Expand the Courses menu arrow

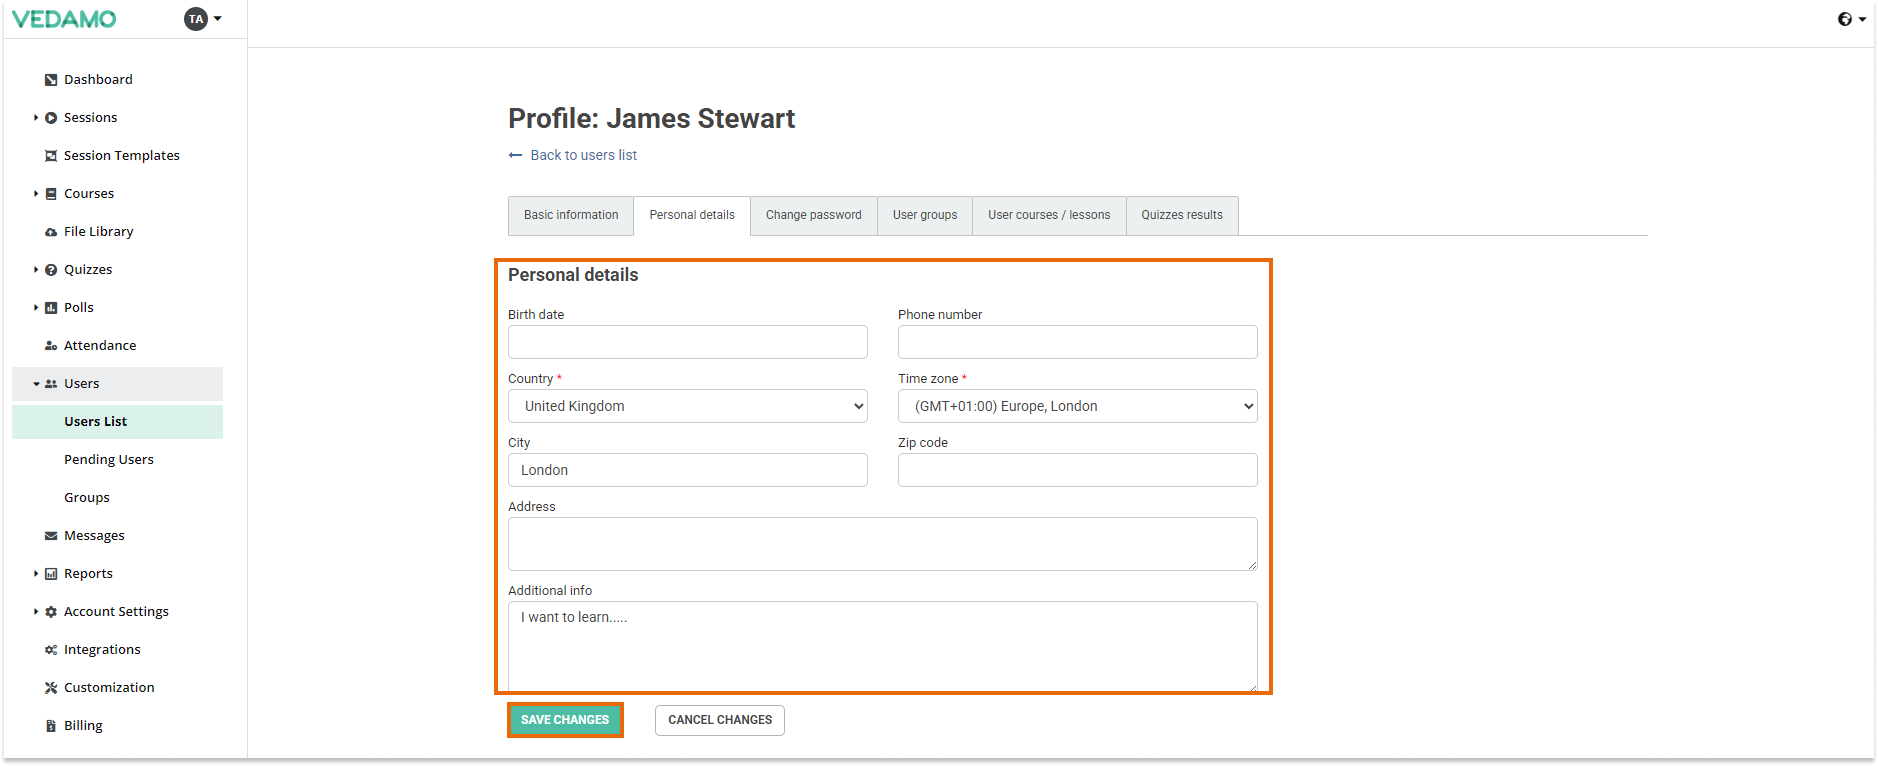coord(36,194)
